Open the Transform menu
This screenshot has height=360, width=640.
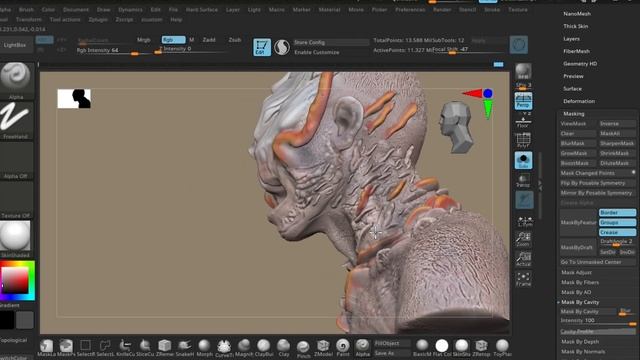pos(29,19)
